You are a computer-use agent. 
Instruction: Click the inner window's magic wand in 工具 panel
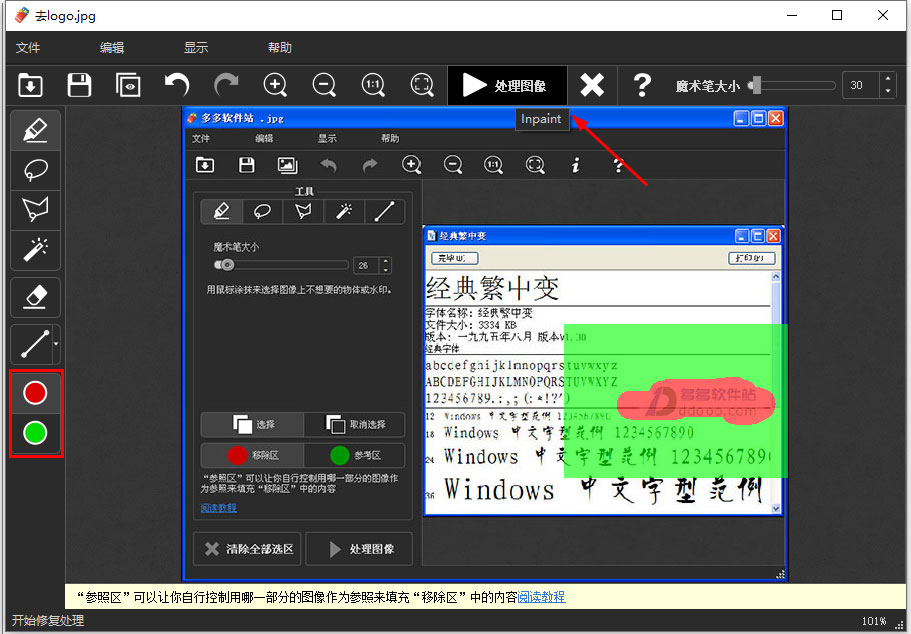pyautogui.click(x=344, y=211)
